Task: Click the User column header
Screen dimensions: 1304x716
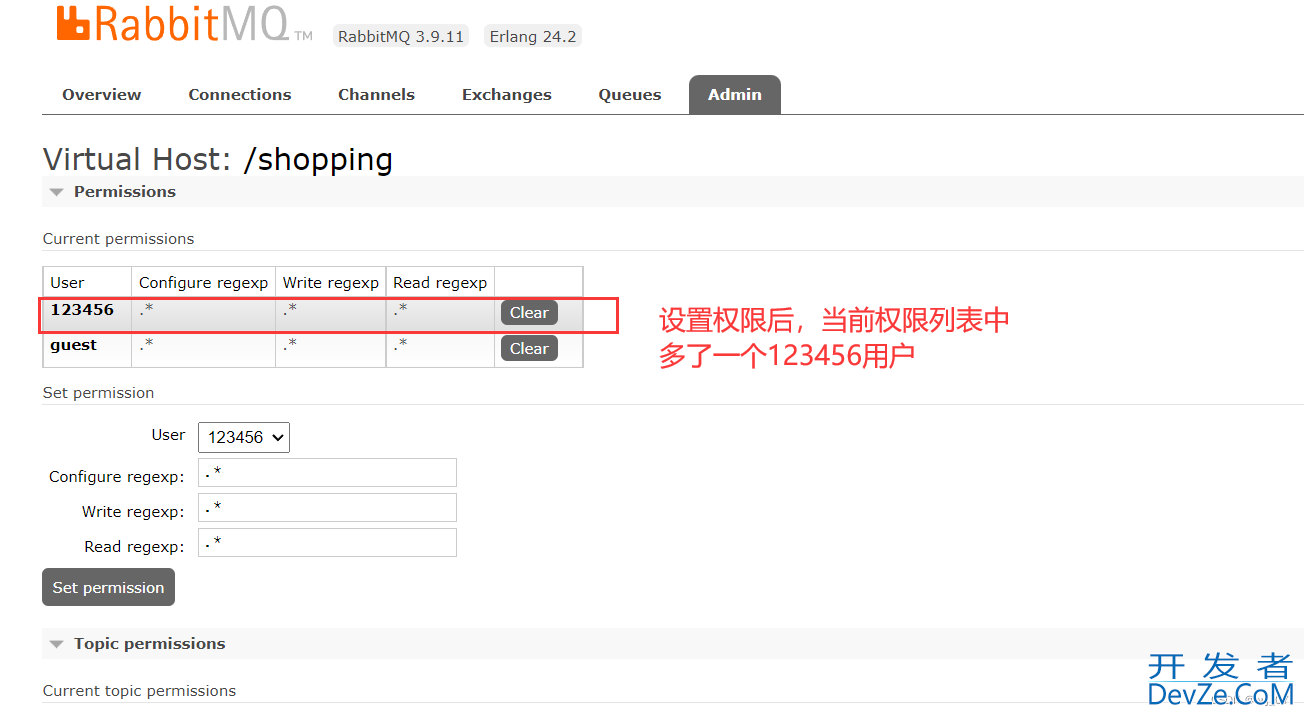Action: (x=87, y=282)
